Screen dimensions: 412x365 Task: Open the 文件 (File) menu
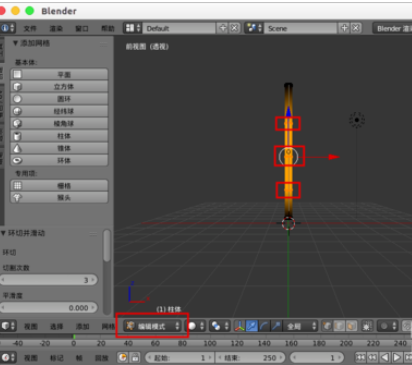coord(30,29)
